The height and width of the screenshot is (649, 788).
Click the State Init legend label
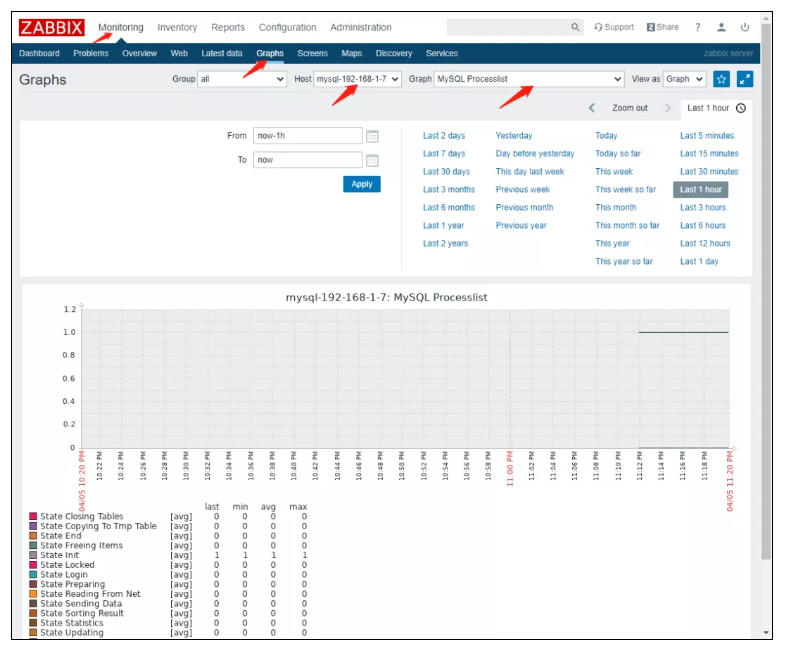click(x=59, y=555)
